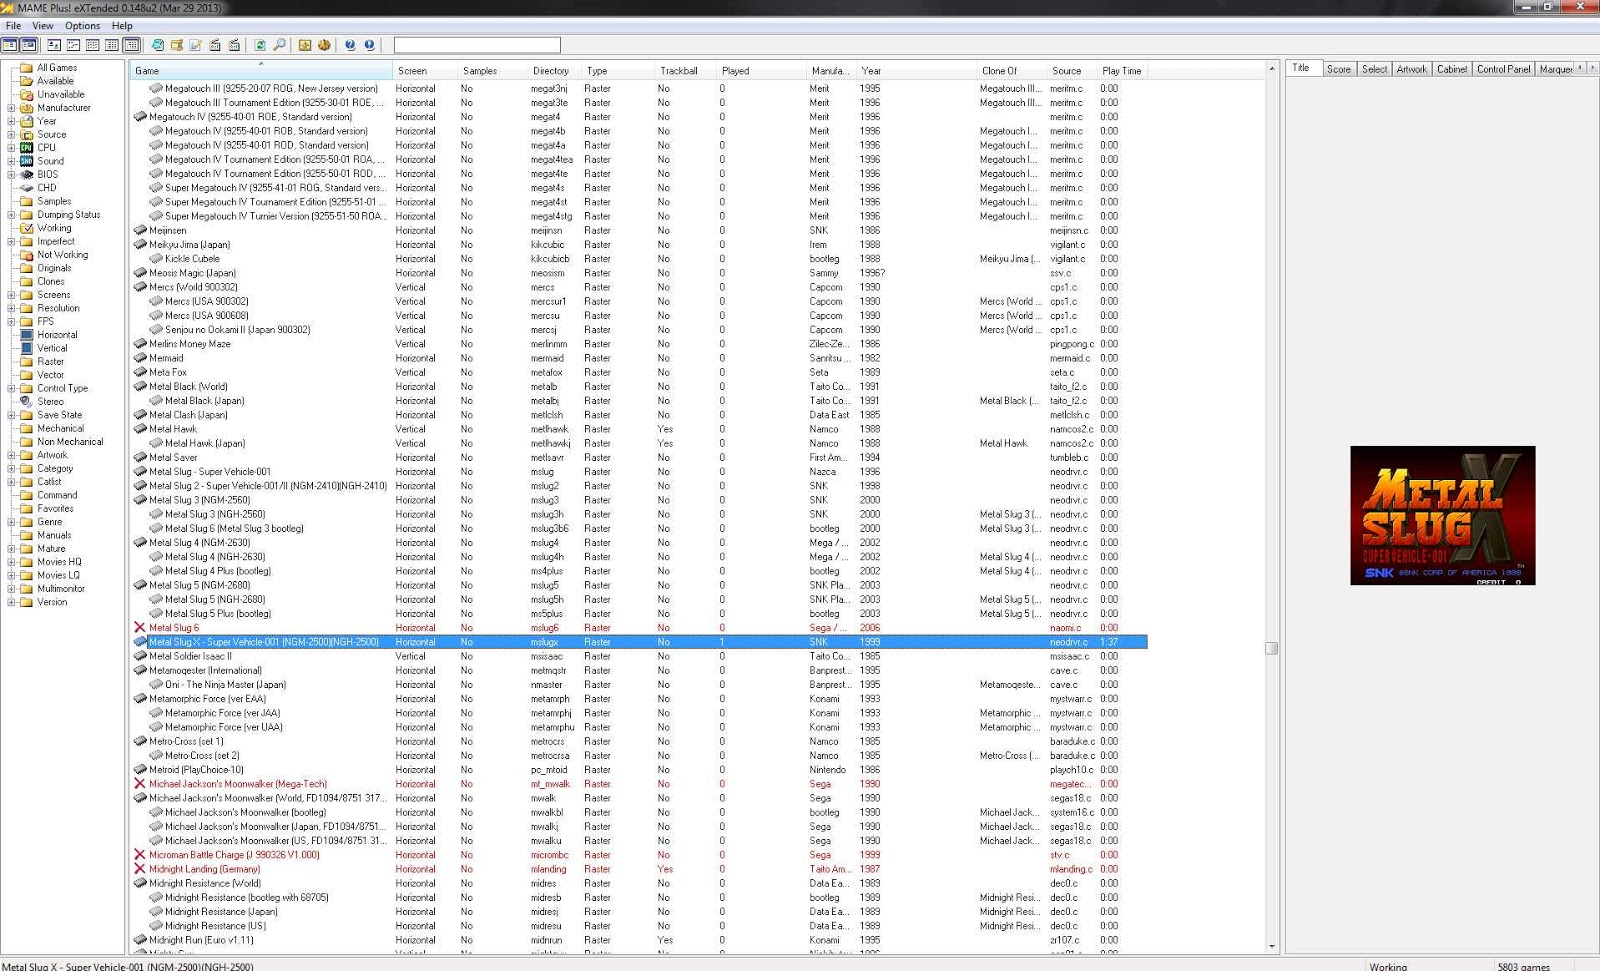
Task: Click the Sound icon in folder tree
Action: tap(27, 161)
